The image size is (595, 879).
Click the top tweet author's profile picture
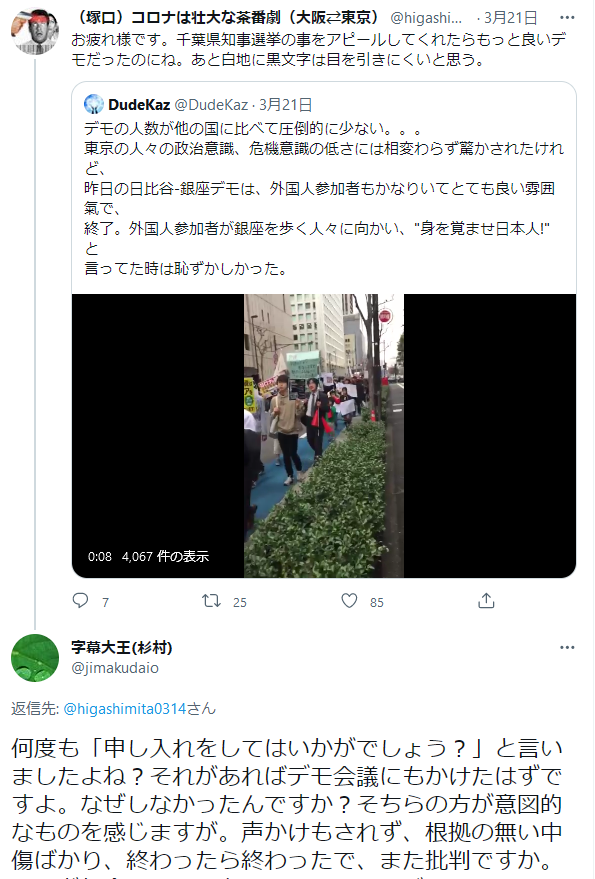[x=35, y=31]
